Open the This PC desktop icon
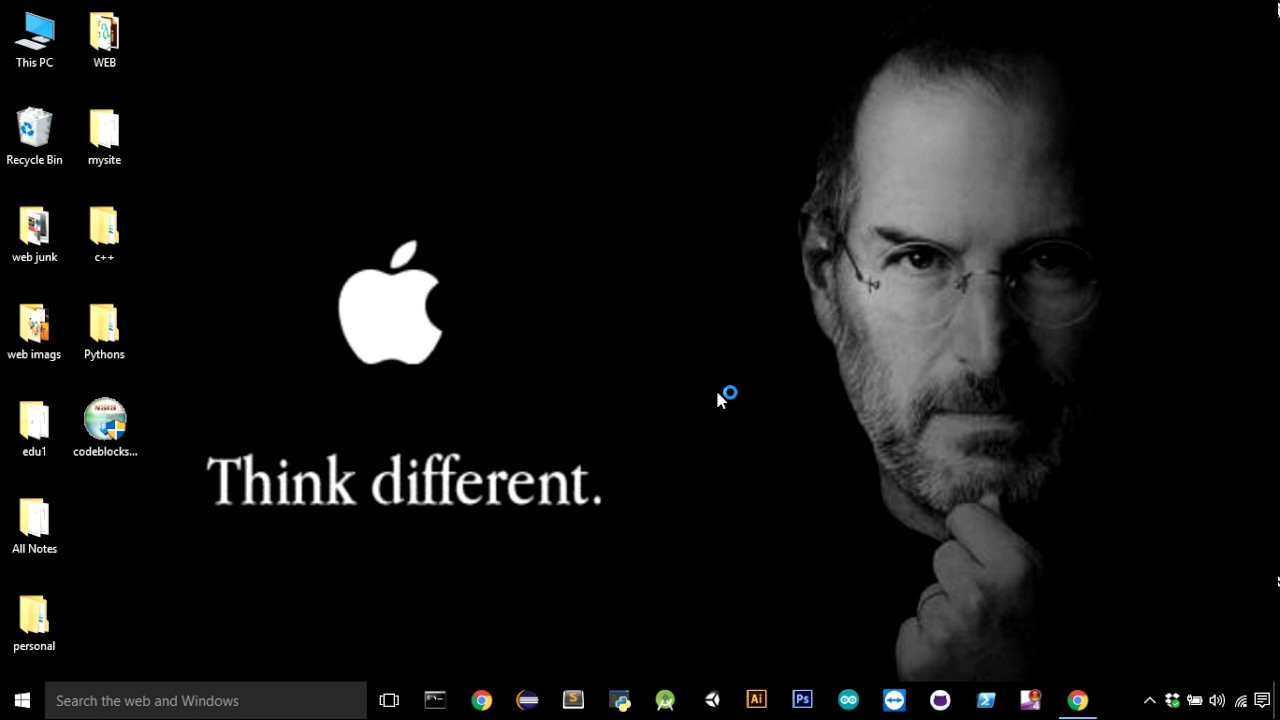The height and width of the screenshot is (720, 1280). (34, 40)
